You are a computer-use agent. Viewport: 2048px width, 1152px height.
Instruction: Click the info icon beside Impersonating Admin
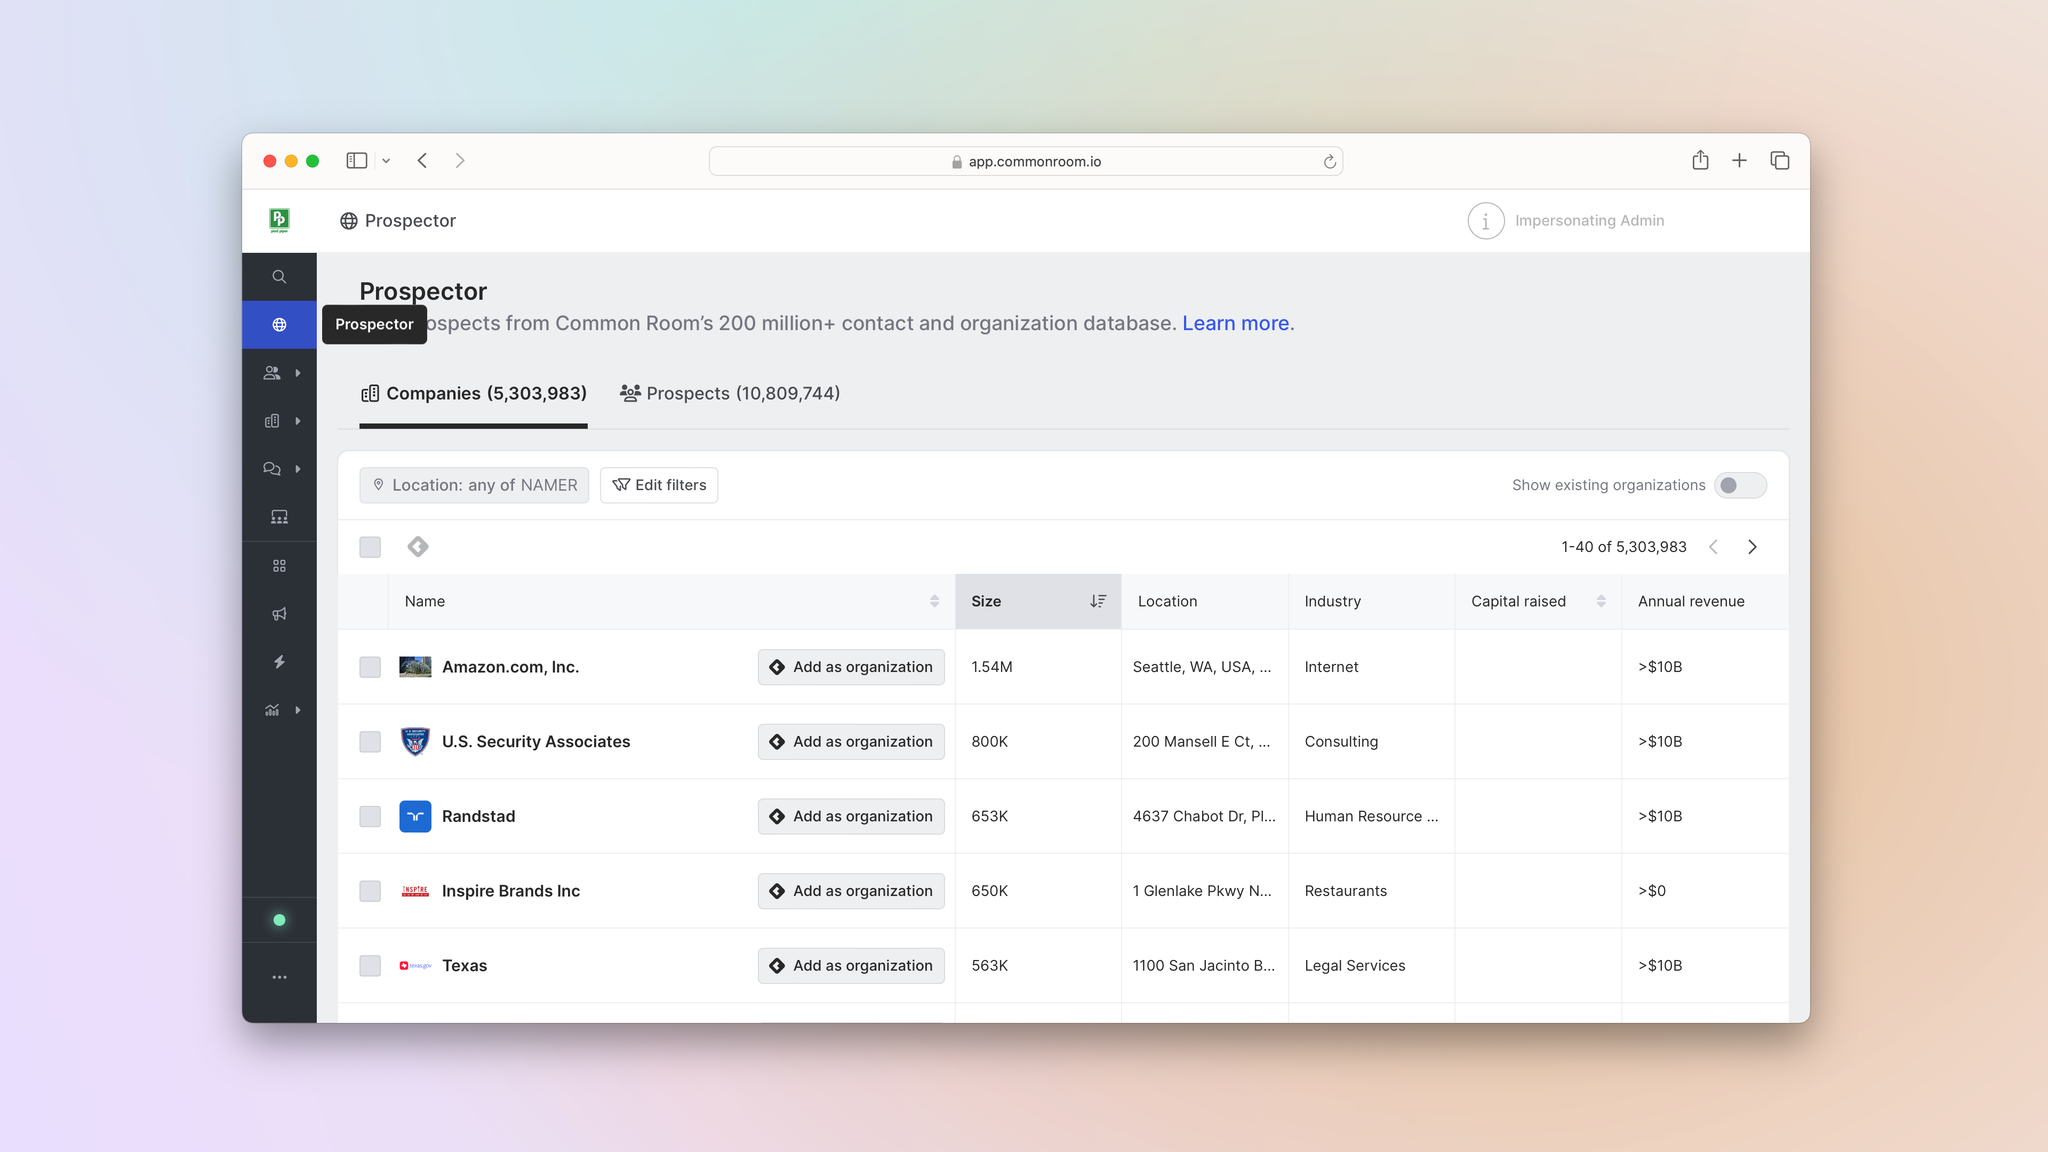(x=1486, y=221)
